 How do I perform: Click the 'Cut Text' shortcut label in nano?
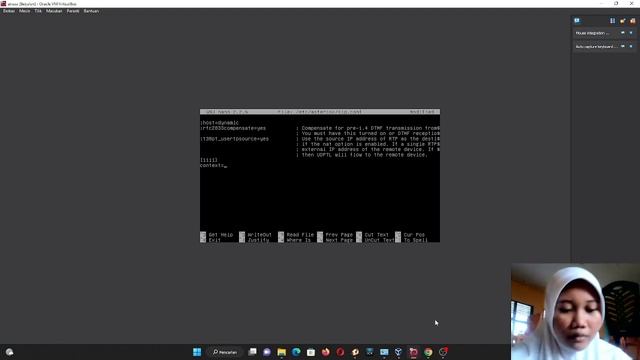377,235
